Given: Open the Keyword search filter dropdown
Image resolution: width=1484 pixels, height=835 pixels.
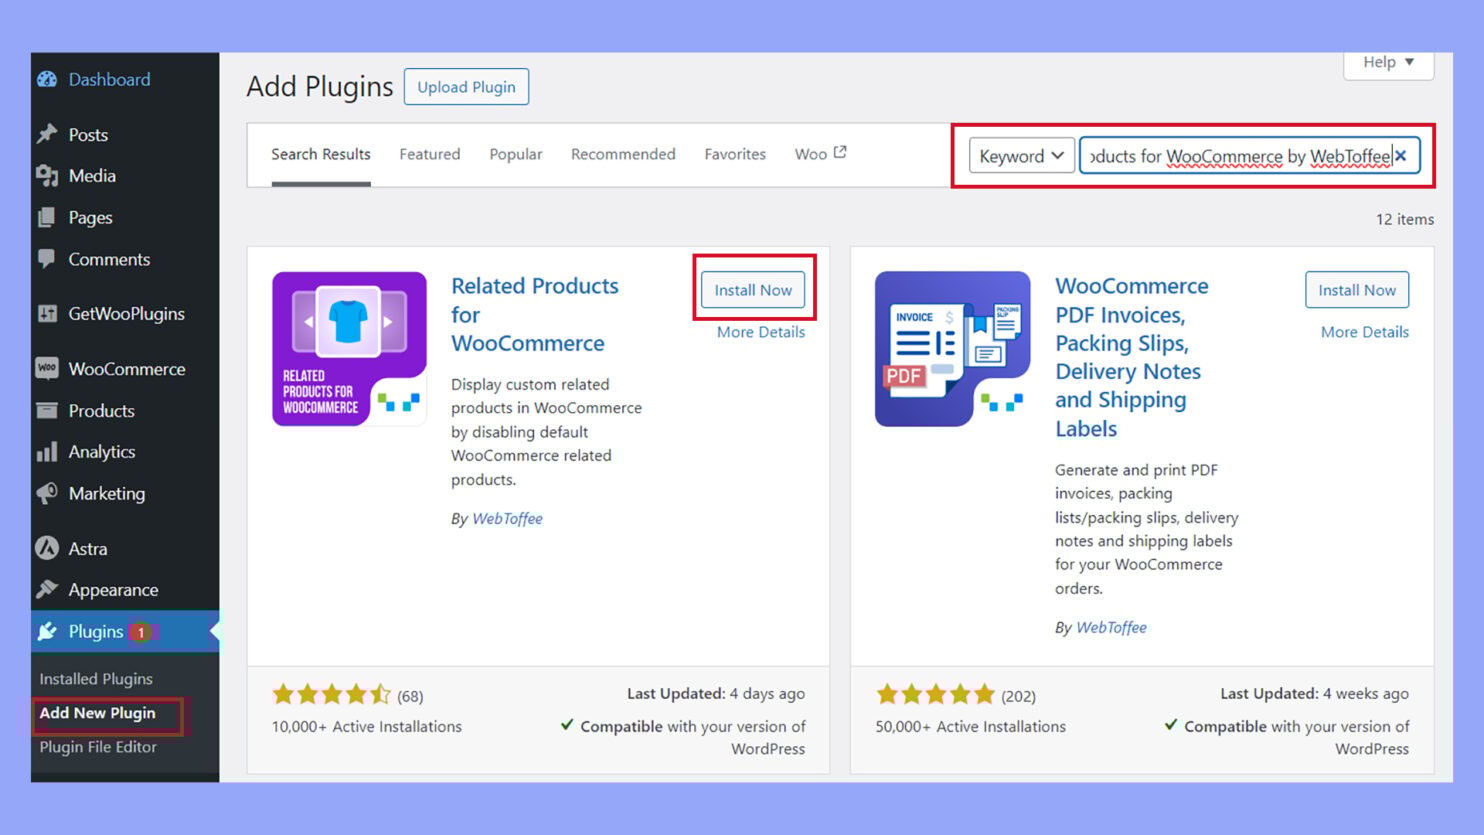Looking at the screenshot, I should tap(1021, 155).
